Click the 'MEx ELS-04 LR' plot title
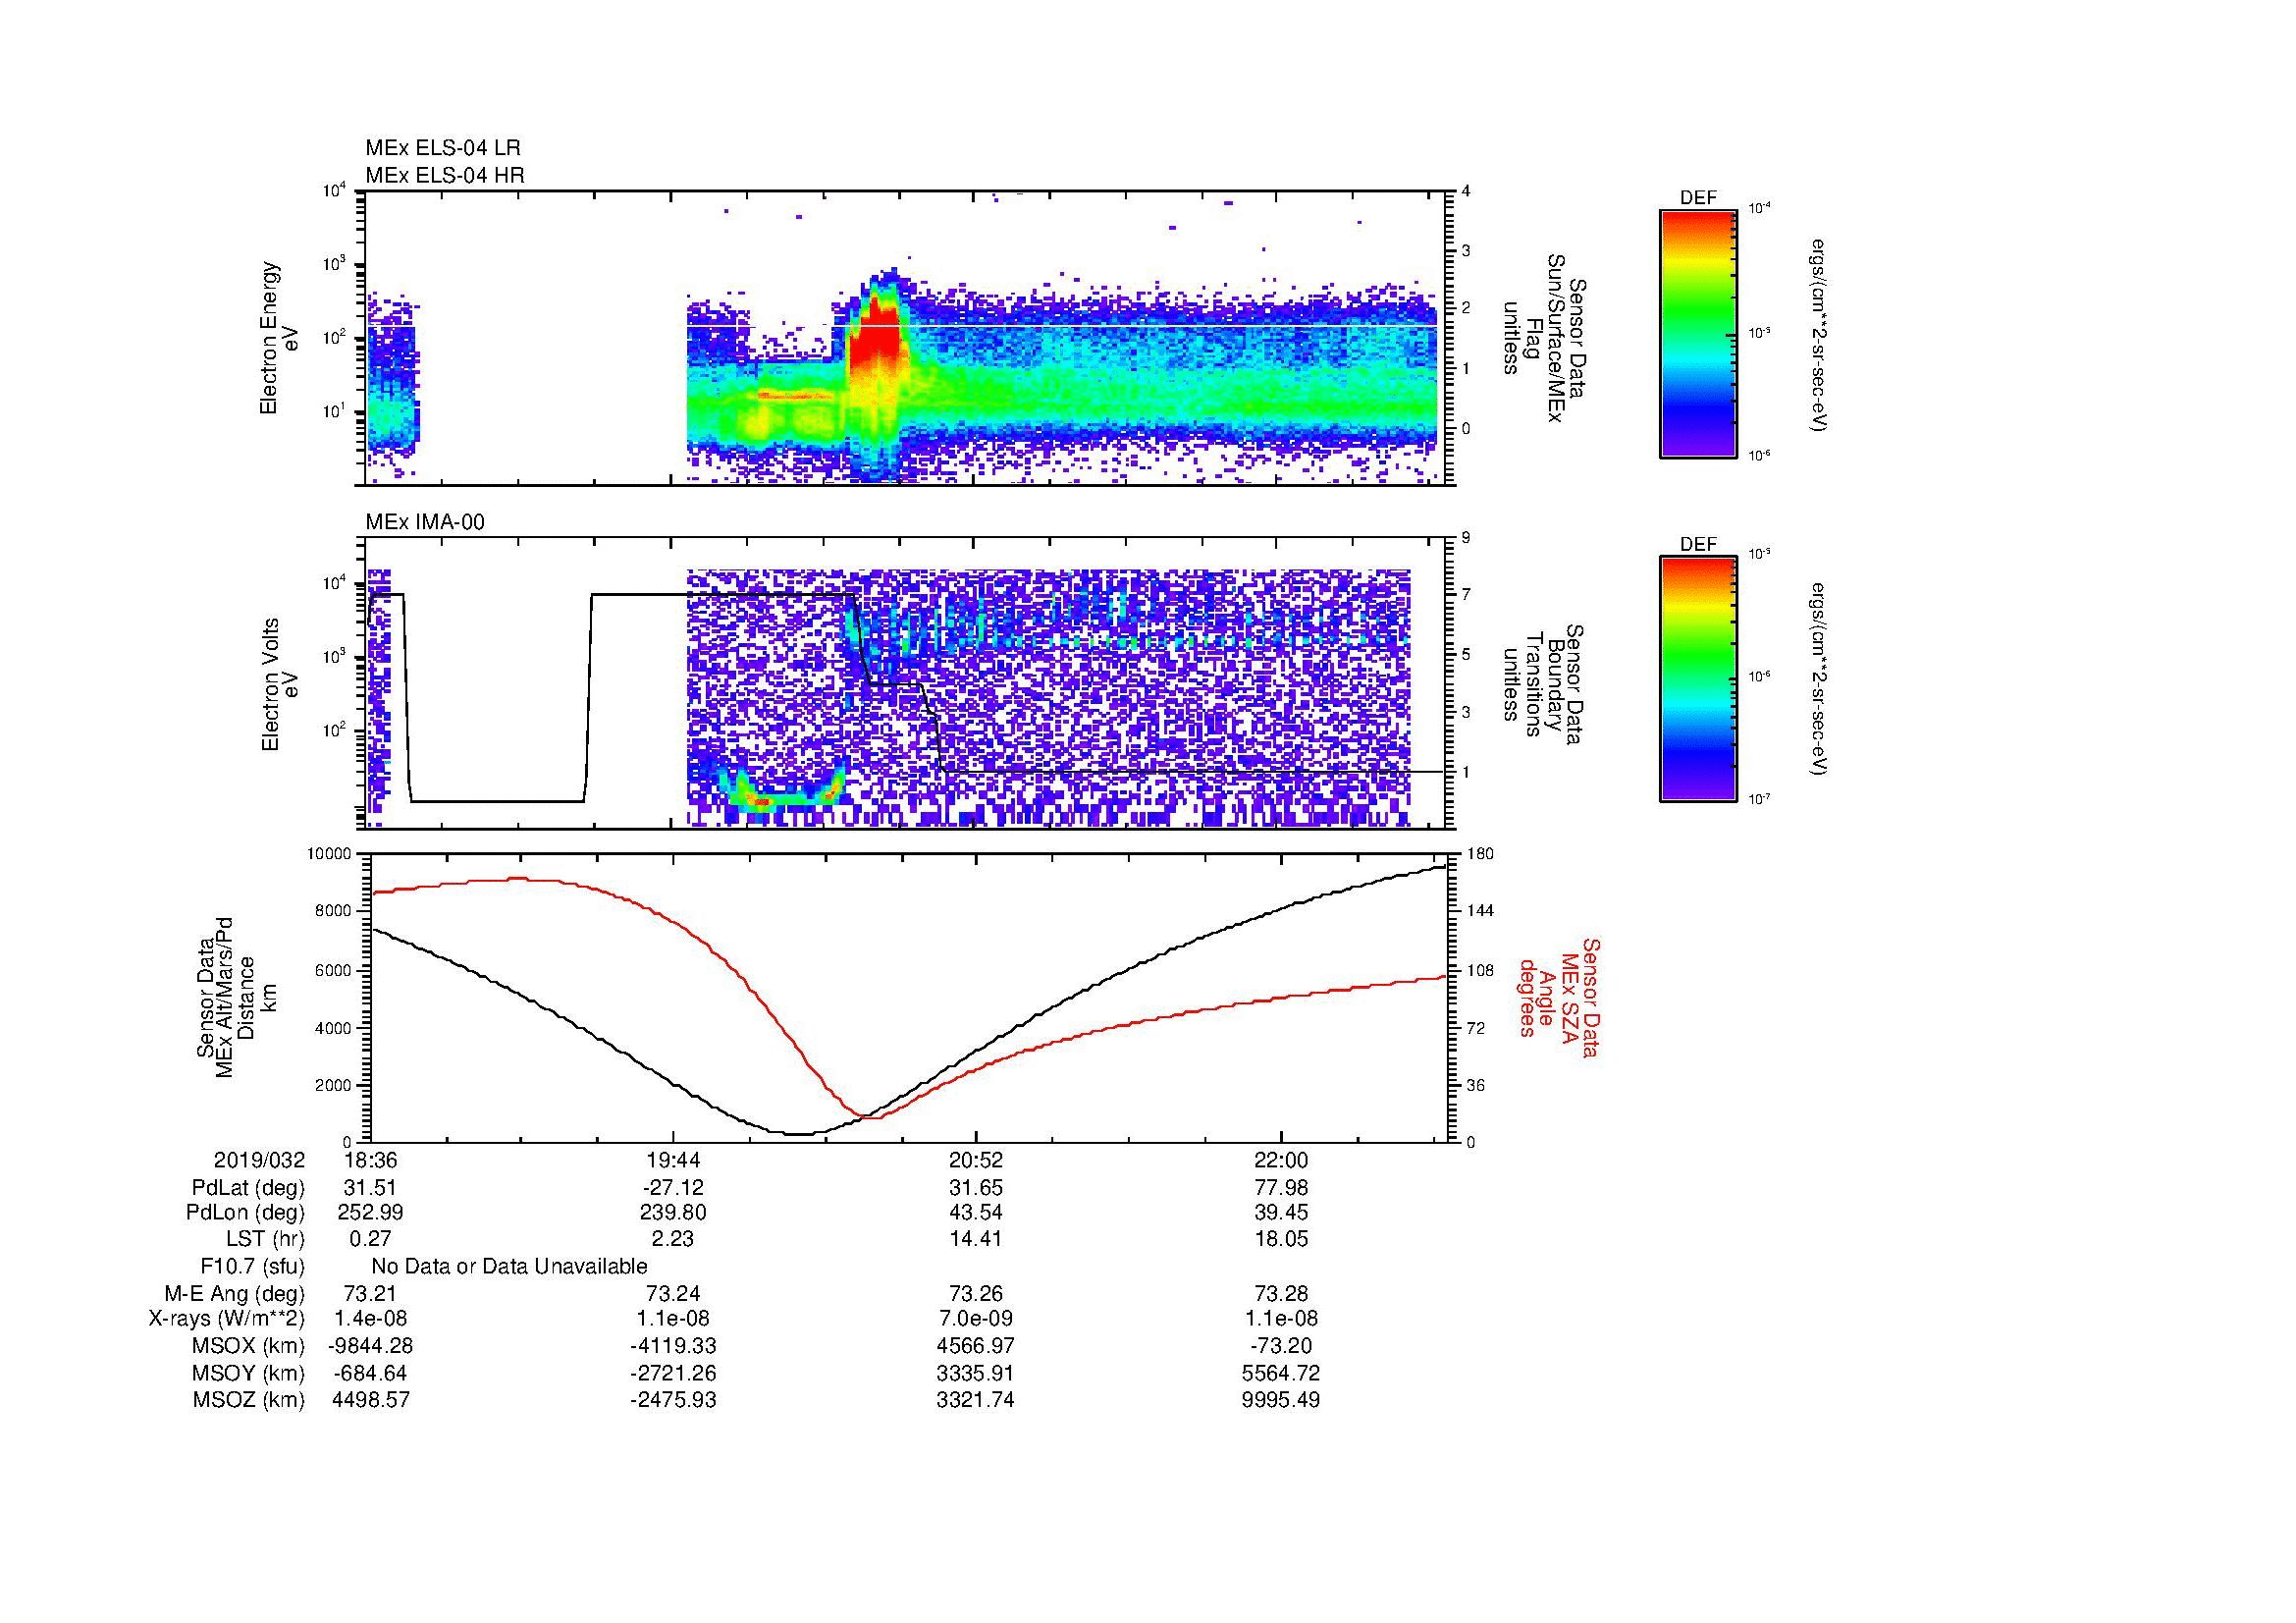The image size is (2296, 1623). (x=443, y=148)
